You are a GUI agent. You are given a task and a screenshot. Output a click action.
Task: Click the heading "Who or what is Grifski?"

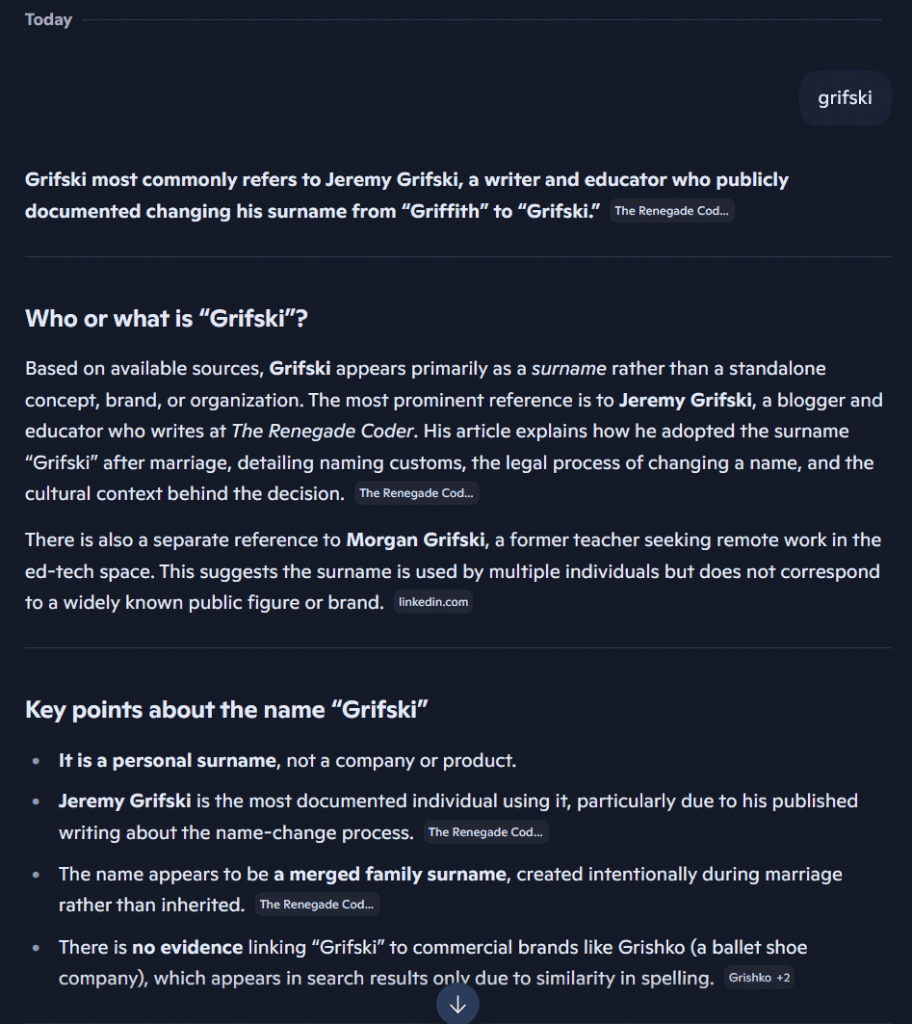click(167, 319)
